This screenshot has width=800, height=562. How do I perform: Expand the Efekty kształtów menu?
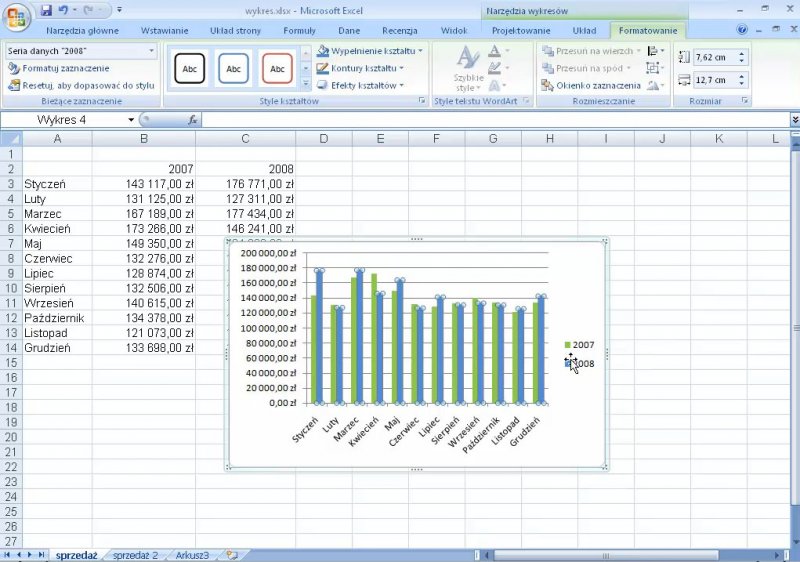(x=367, y=86)
